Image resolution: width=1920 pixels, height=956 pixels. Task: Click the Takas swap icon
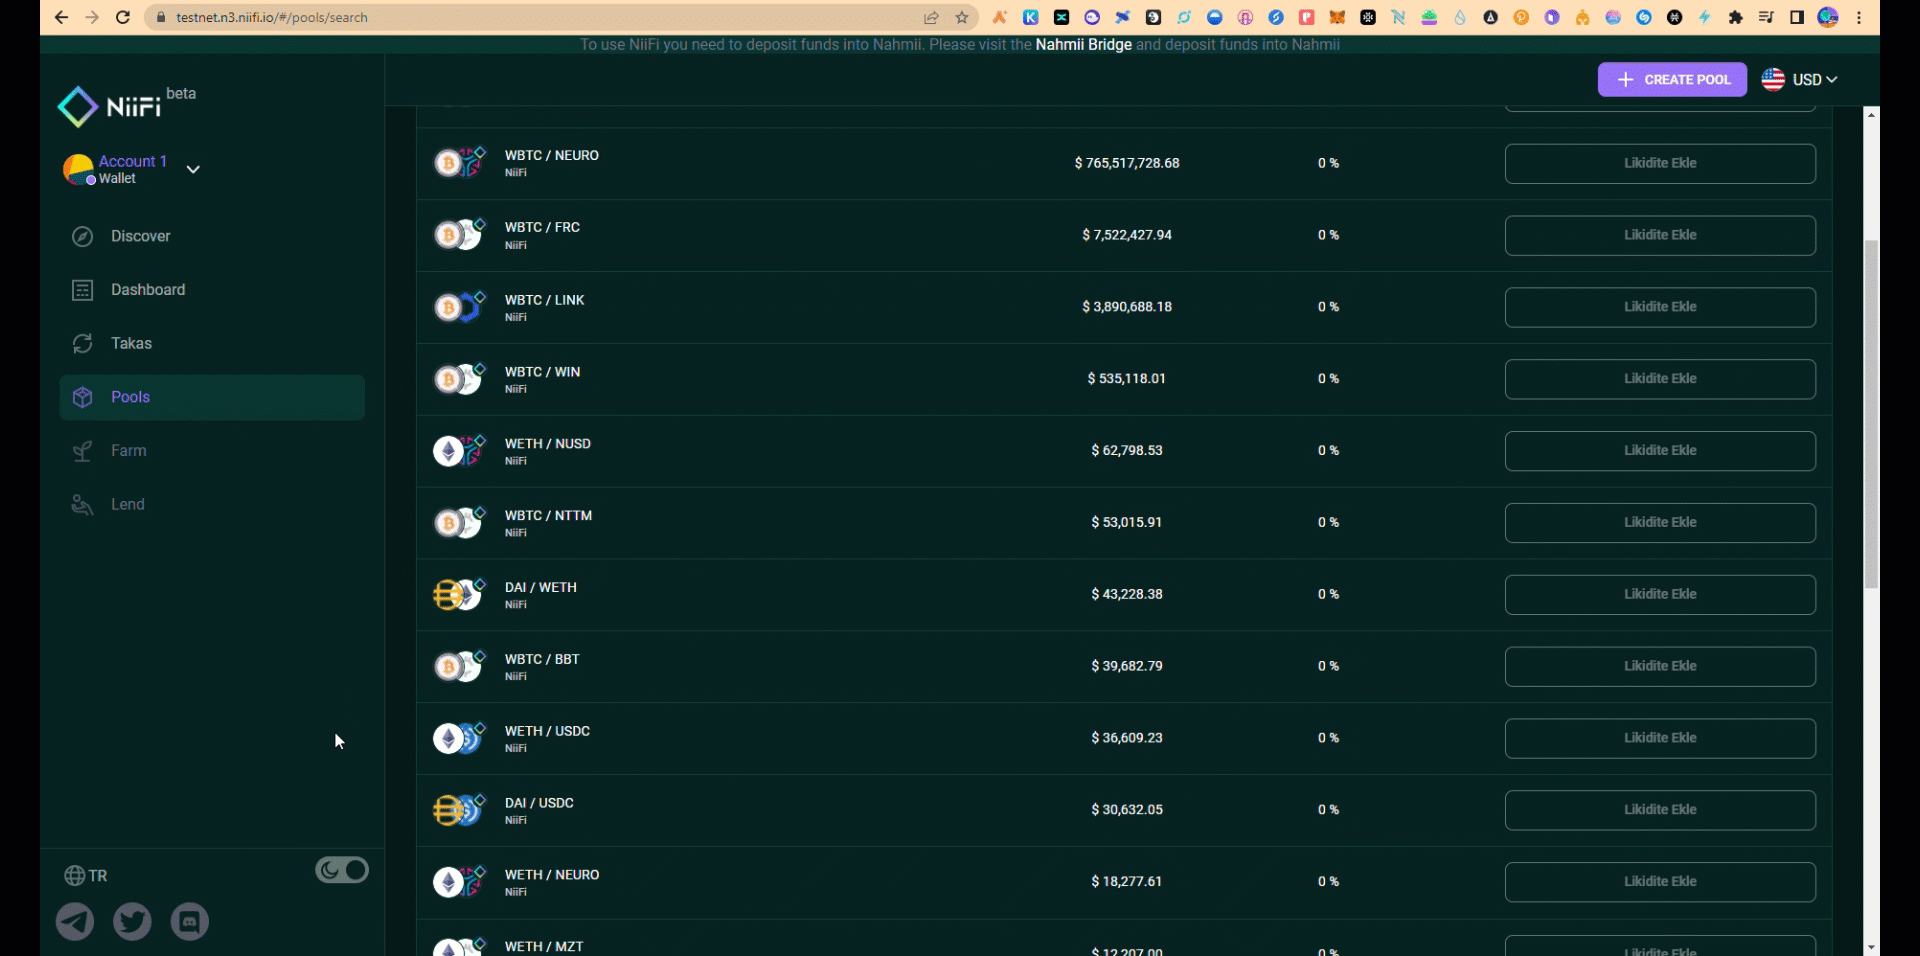coord(83,343)
